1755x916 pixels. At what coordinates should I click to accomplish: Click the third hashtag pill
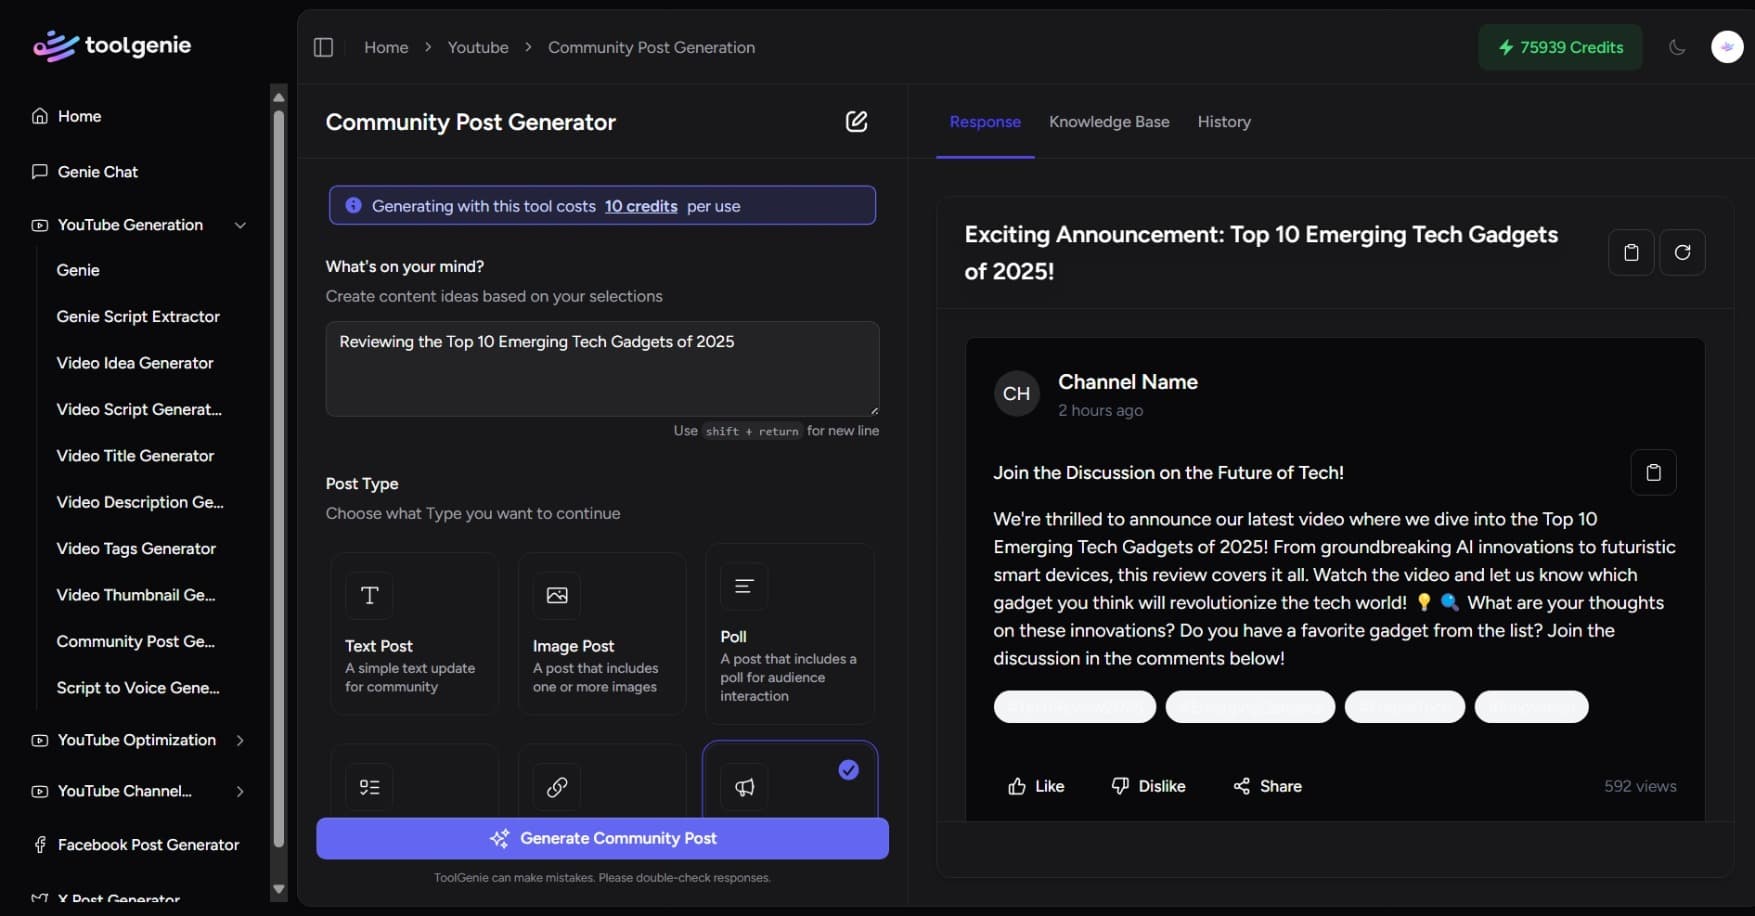(x=1405, y=707)
